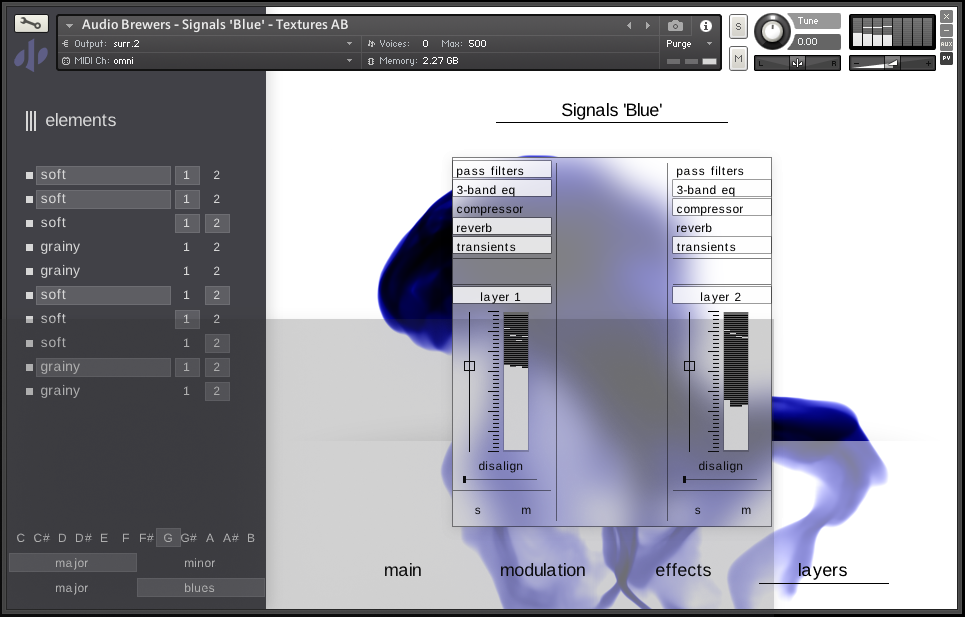Select the highlighted grainy element label
Screen dimensions: 965x617
[x=103, y=367]
